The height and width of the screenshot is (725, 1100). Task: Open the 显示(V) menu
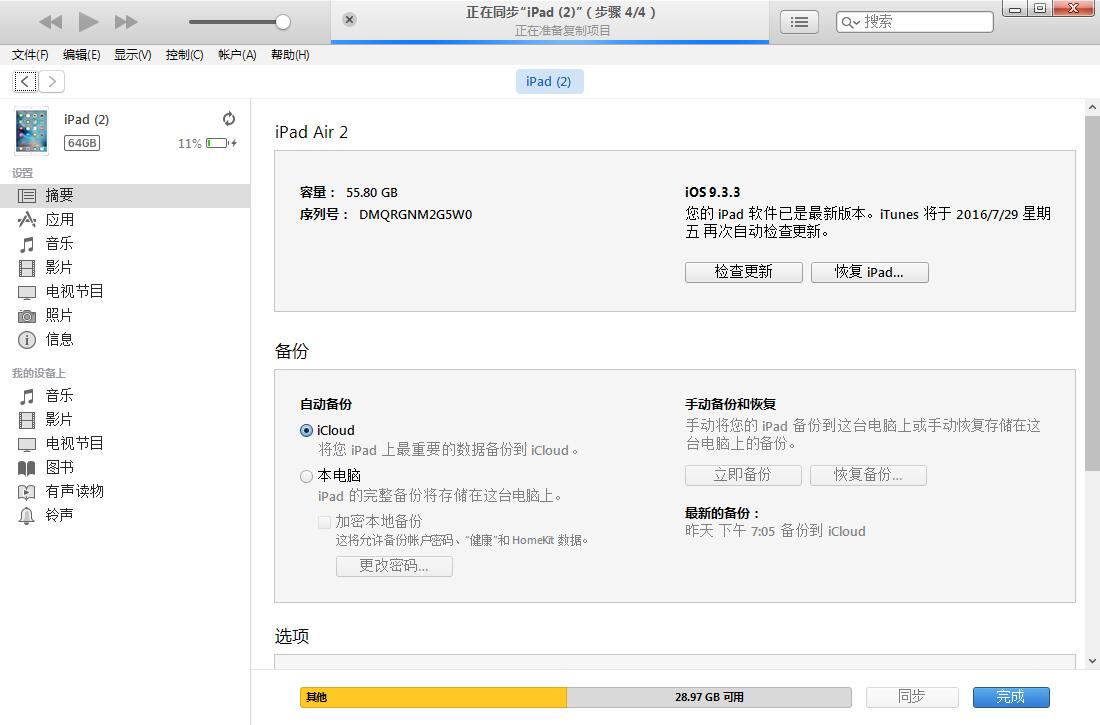[133, 55]
